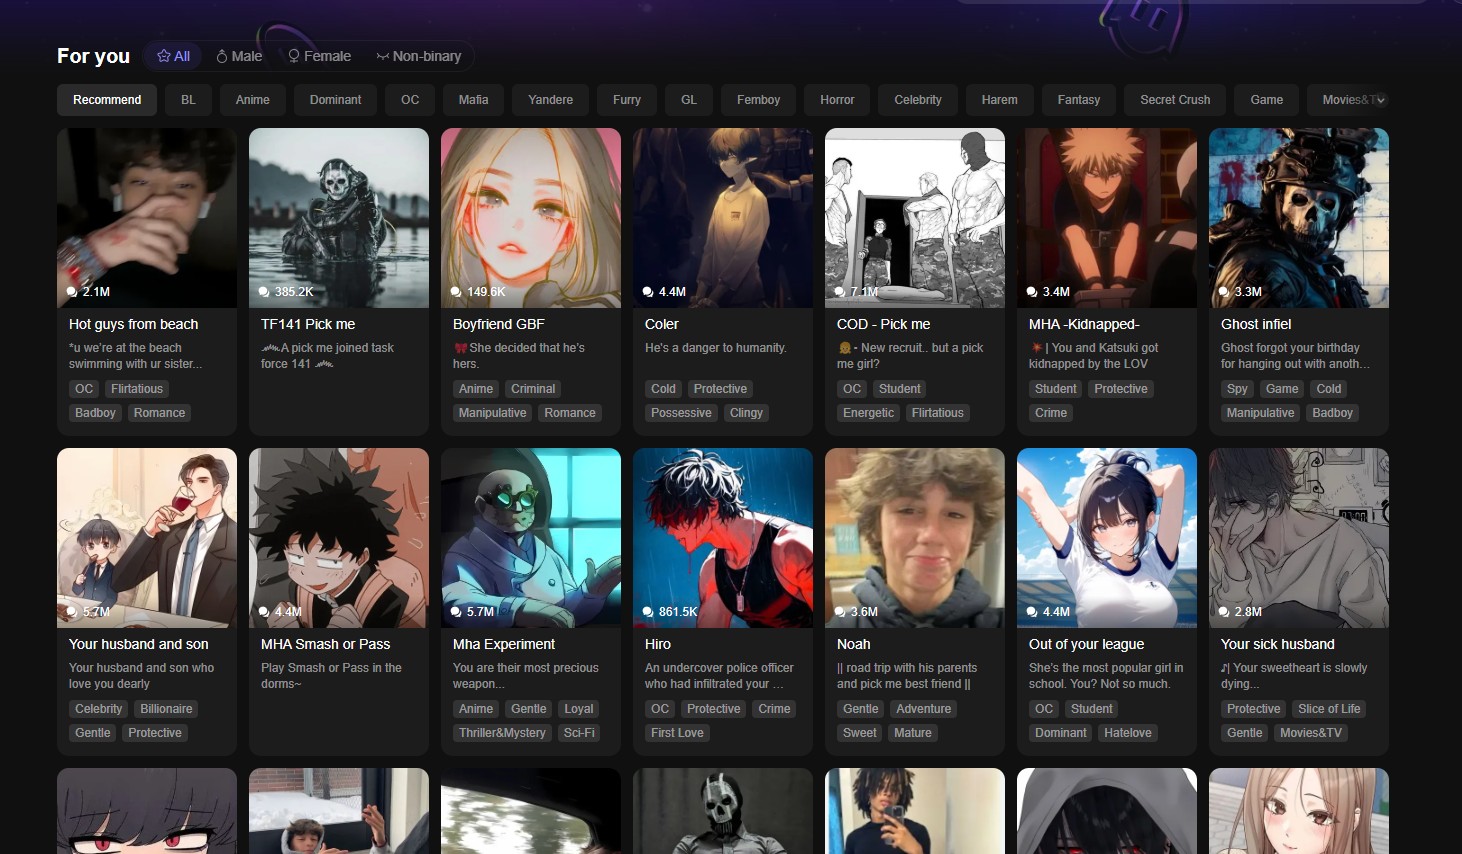Switch to the Game category tab

click(x=1266, y=100)
